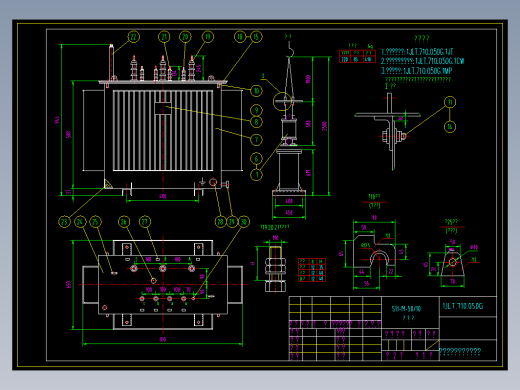Click the red weight table near notes
520x390 pixels.
coord(357,56)
